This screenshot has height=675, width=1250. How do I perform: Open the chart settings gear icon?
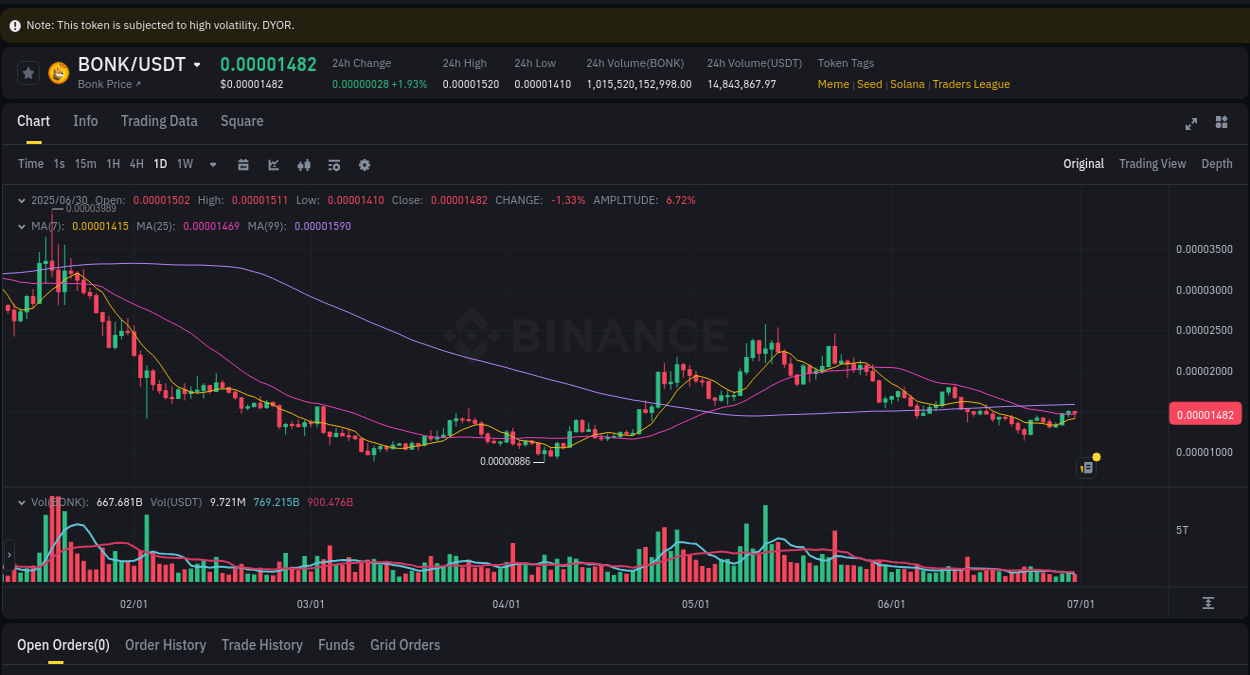[364, 164]
